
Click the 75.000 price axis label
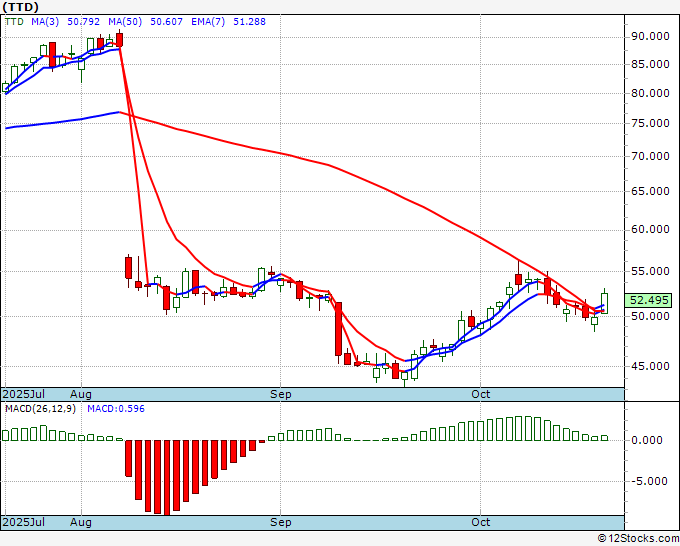coord(650,124)
